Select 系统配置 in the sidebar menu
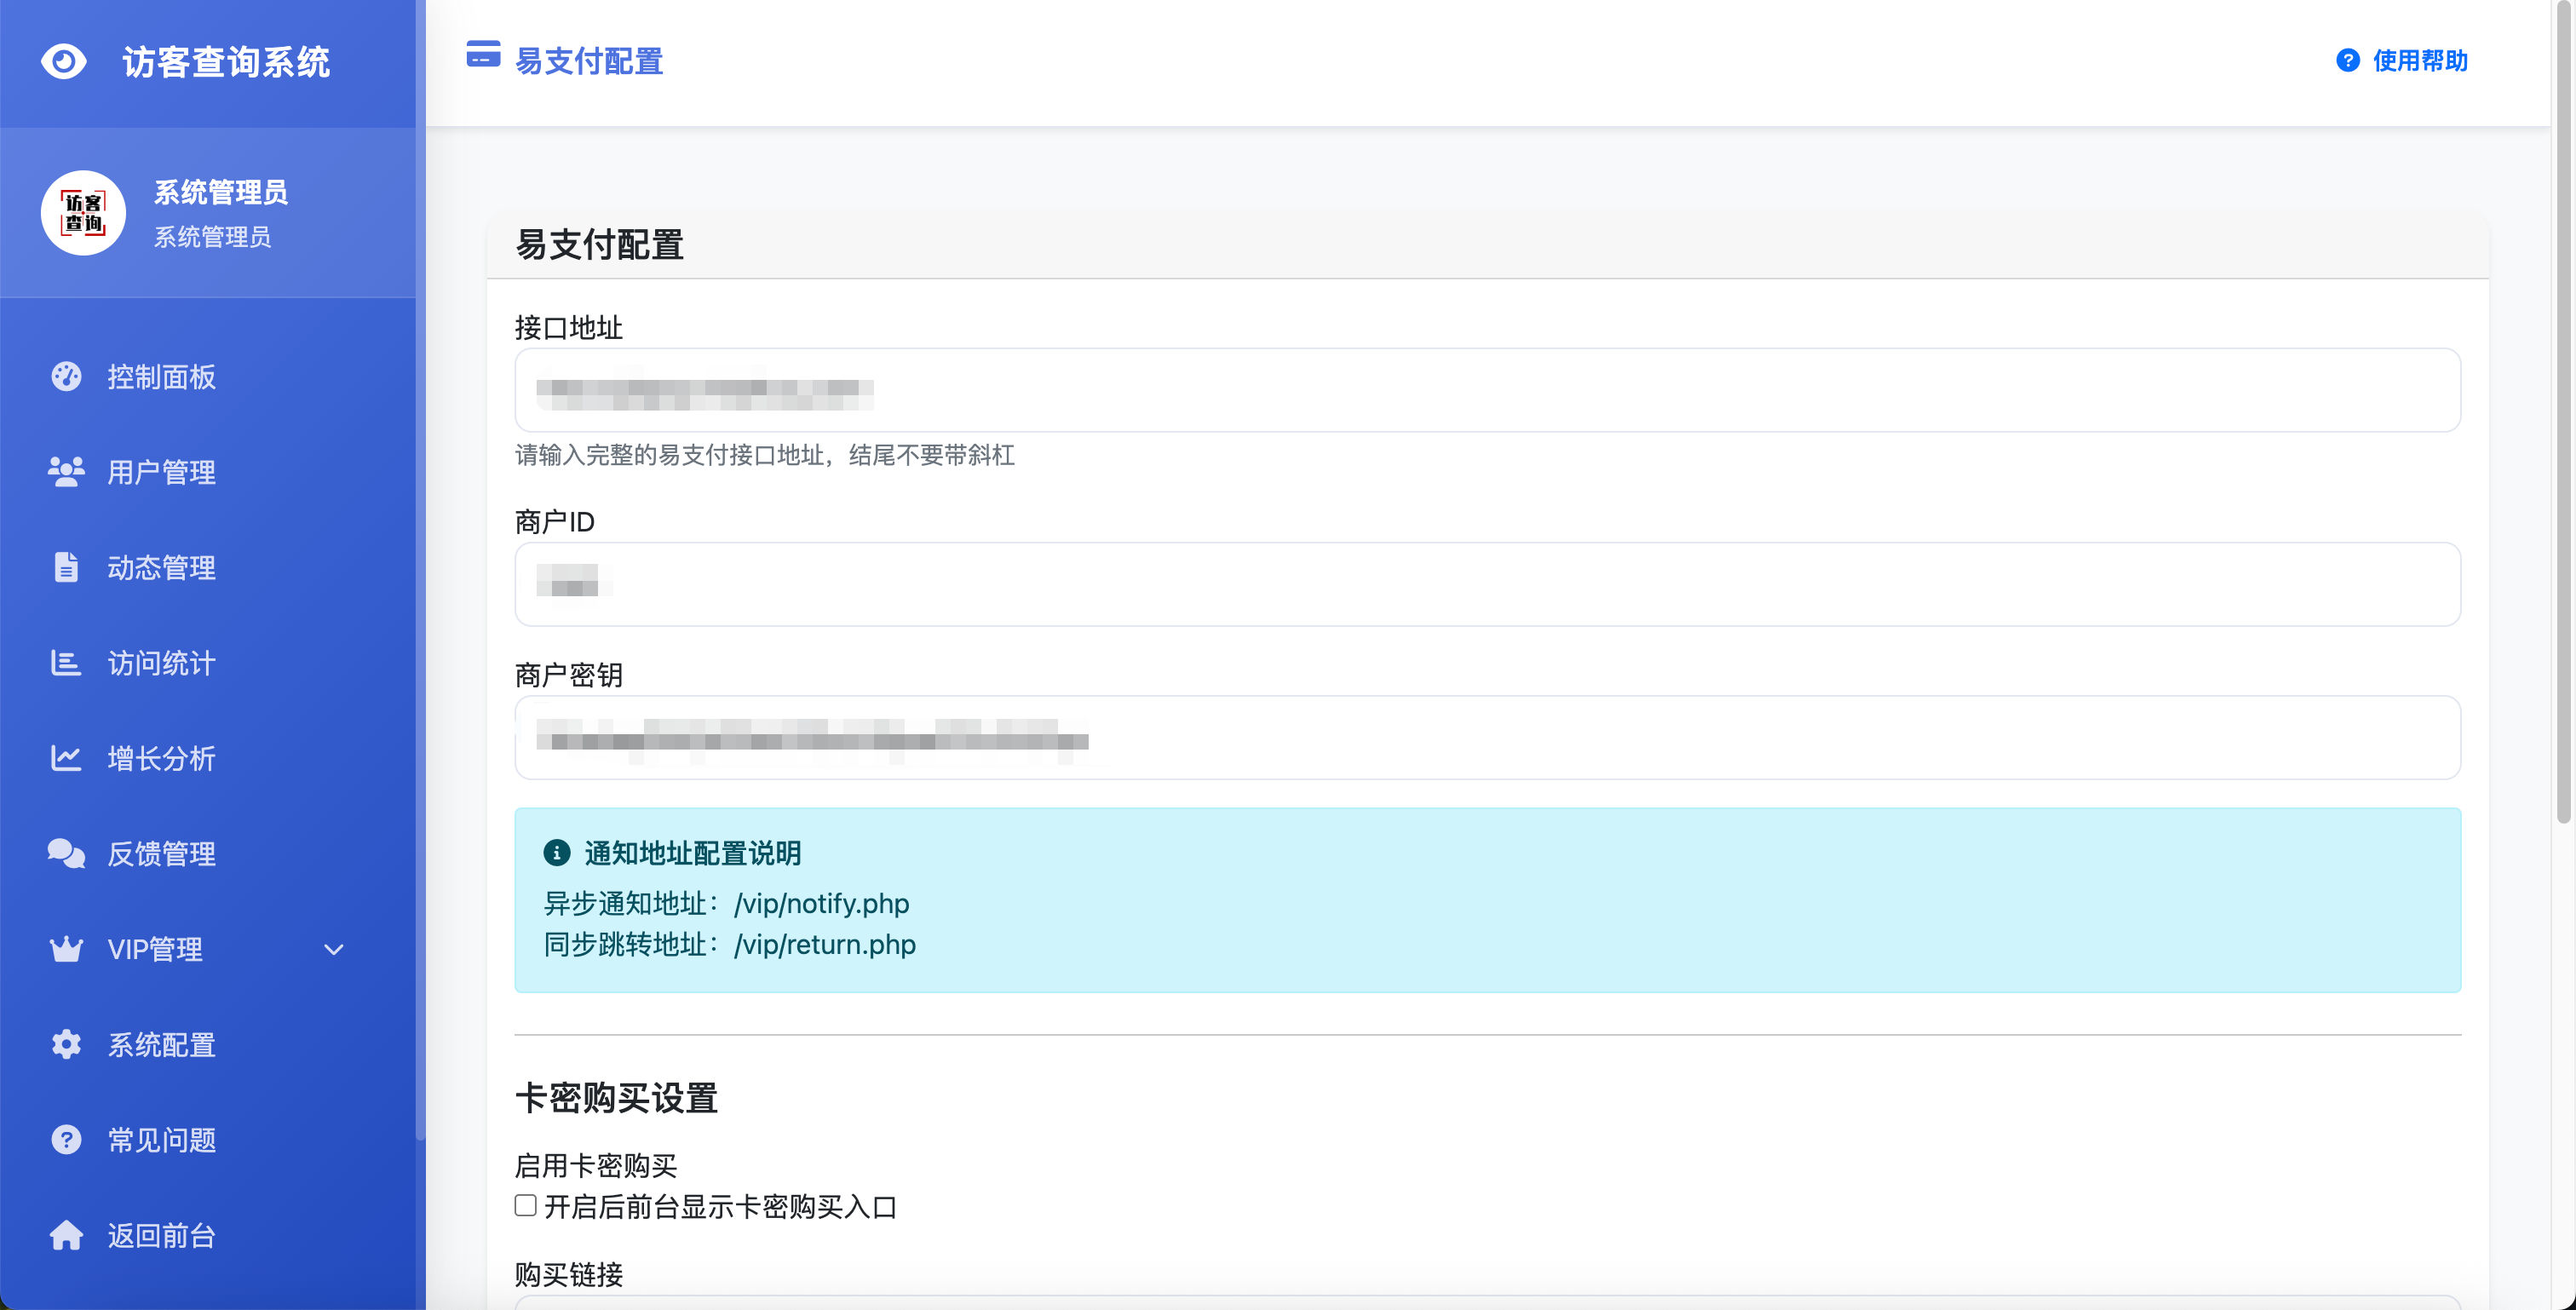2576x1310 pixels. pyautogui.click(x=160, y=1044)
